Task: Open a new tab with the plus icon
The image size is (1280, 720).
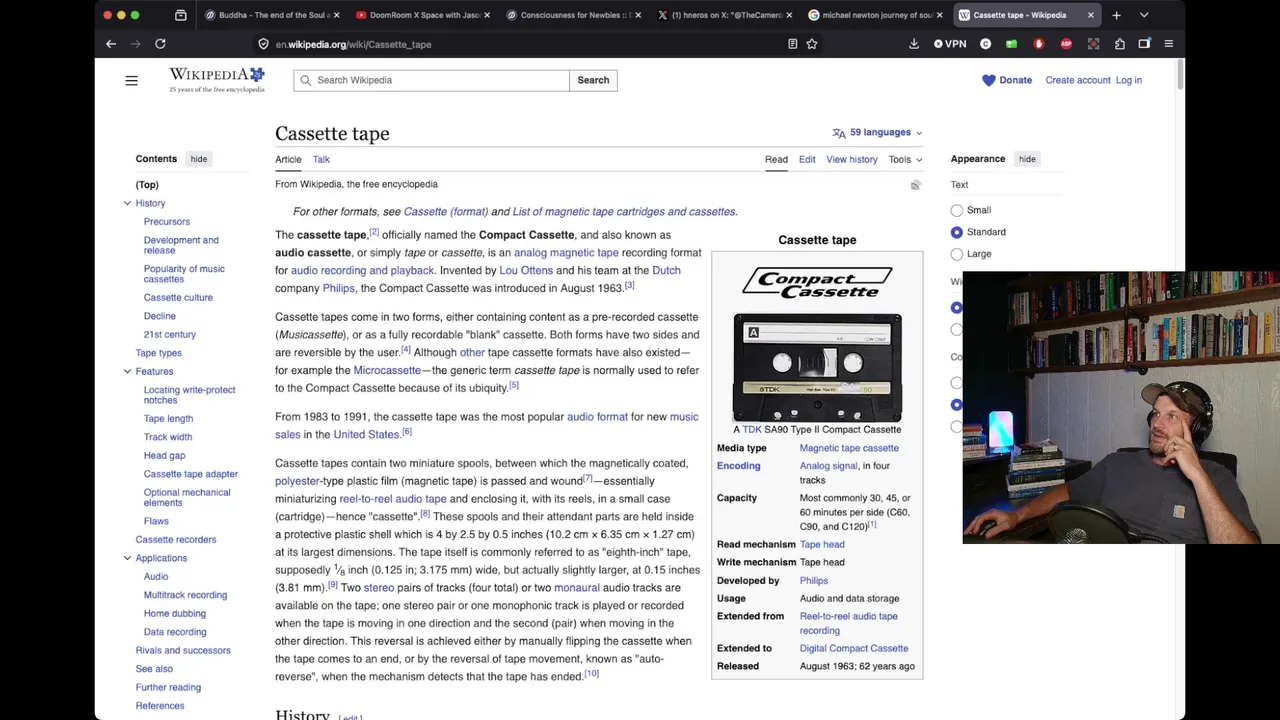Action: (x=1116, y=15)
